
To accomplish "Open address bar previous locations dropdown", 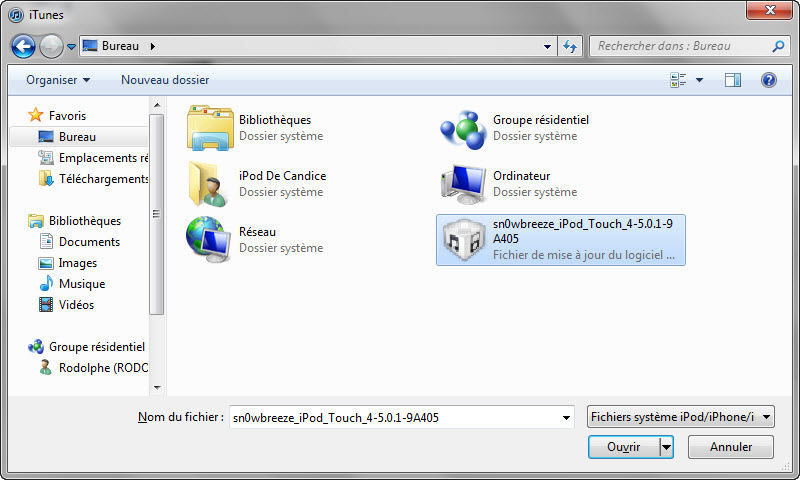I will [x=547, y=46].
